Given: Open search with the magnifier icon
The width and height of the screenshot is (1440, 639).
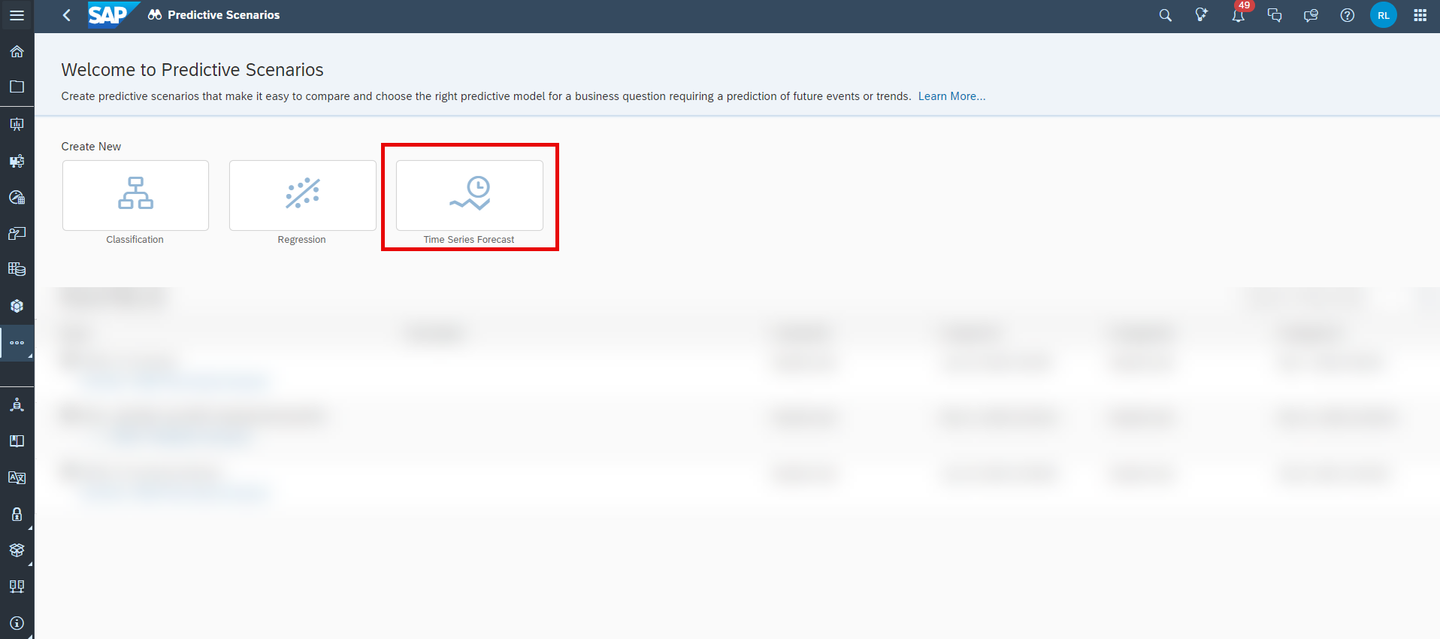Looking at the screenshot, I should [x=1165, y=15].
